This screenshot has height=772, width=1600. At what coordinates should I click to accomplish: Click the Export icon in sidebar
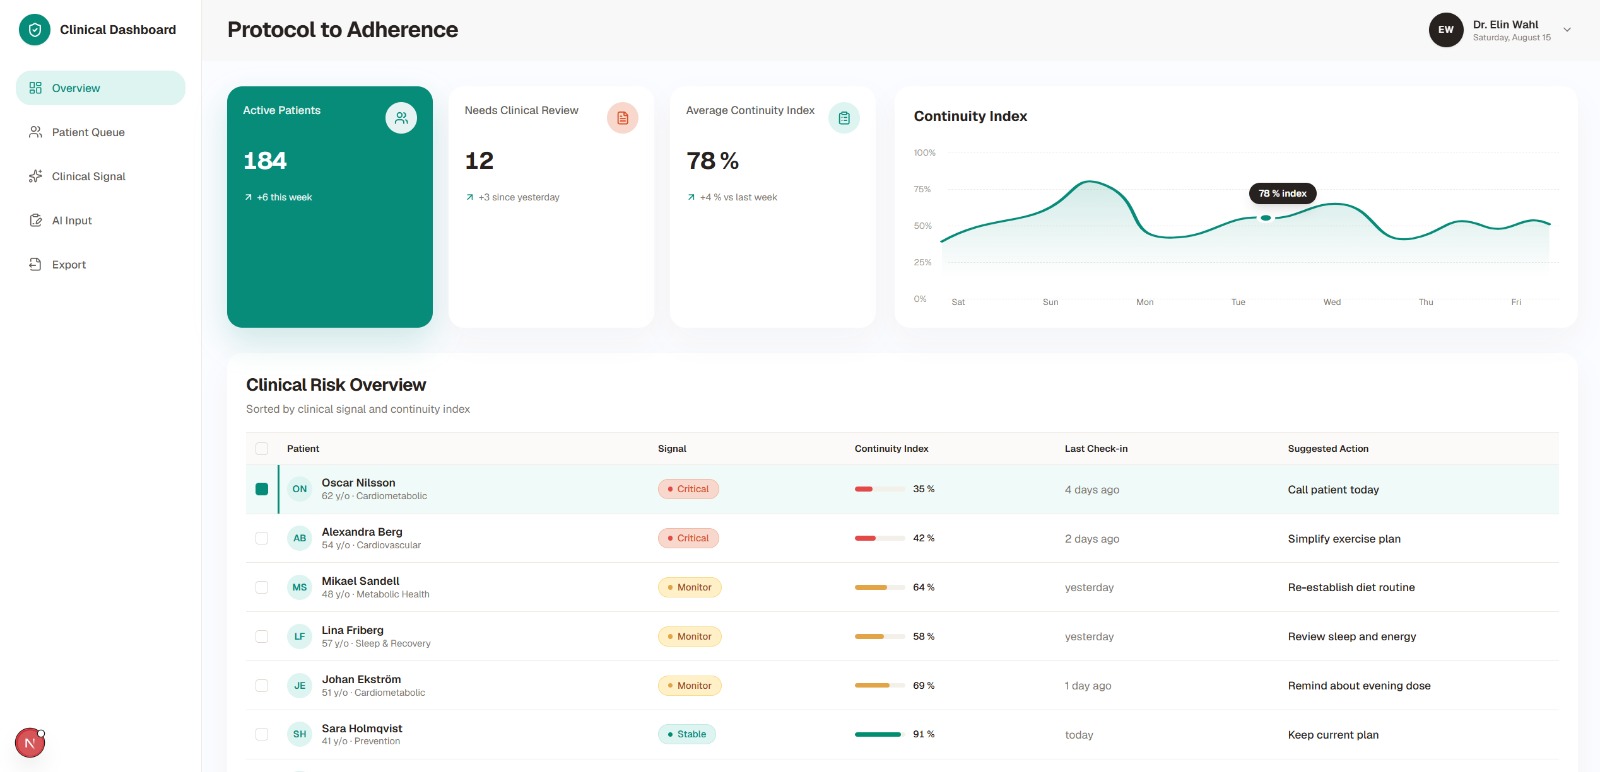[36, 264]
